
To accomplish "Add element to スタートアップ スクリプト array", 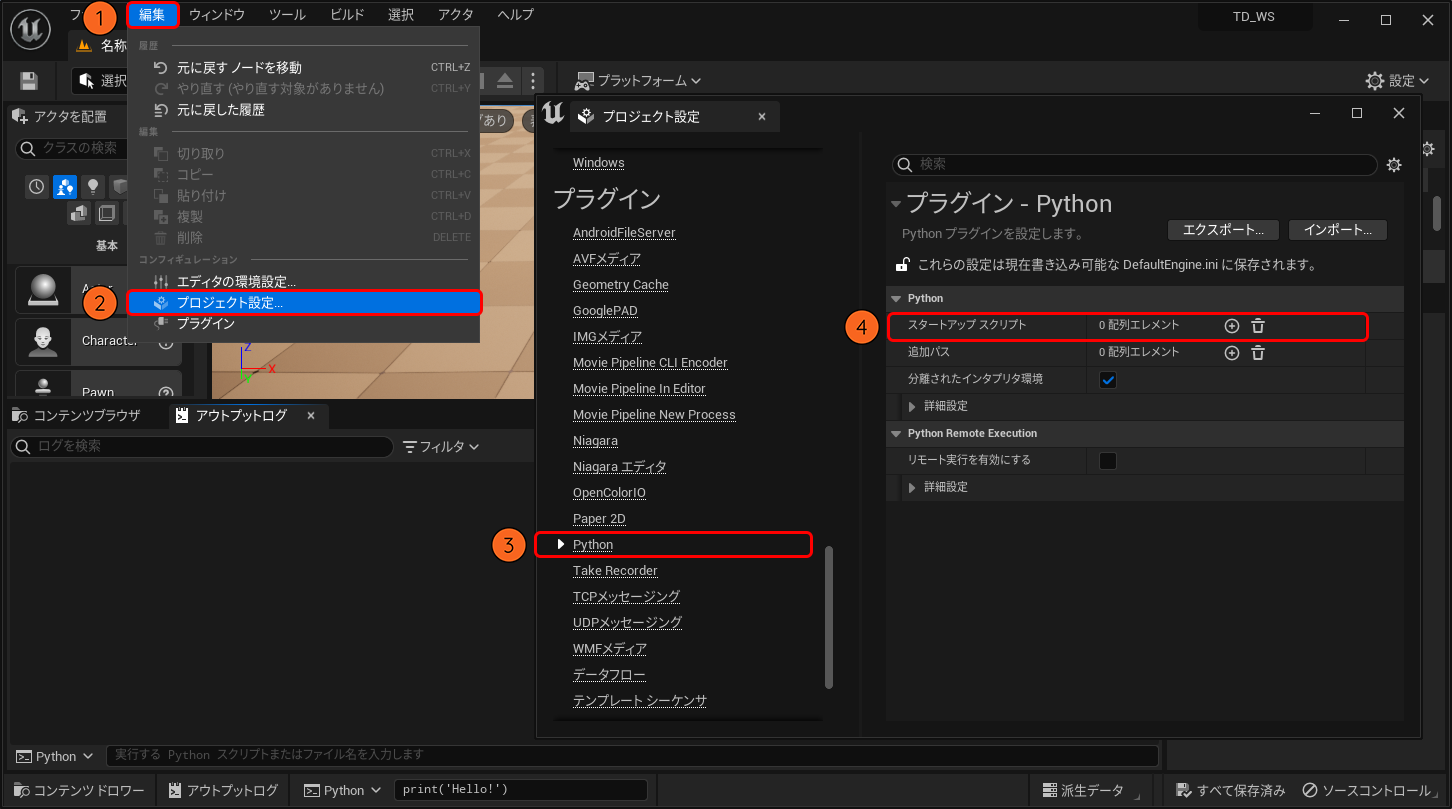I will pos(1232,326).
